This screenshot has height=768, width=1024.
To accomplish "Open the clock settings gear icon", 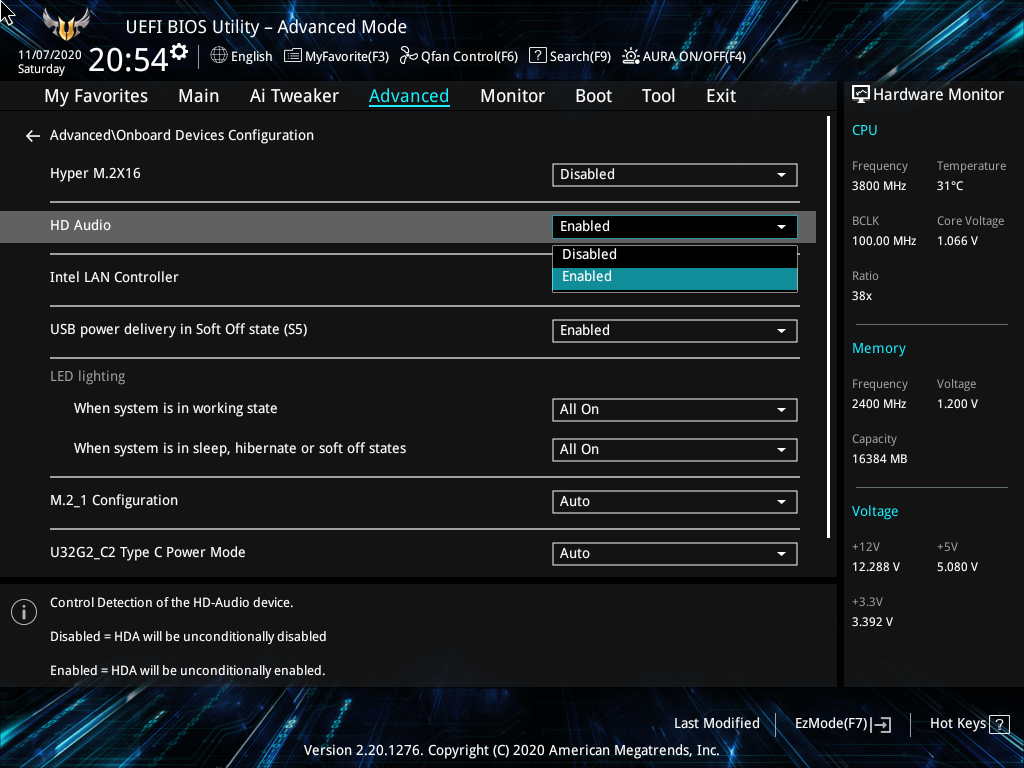I will (179, 52).
